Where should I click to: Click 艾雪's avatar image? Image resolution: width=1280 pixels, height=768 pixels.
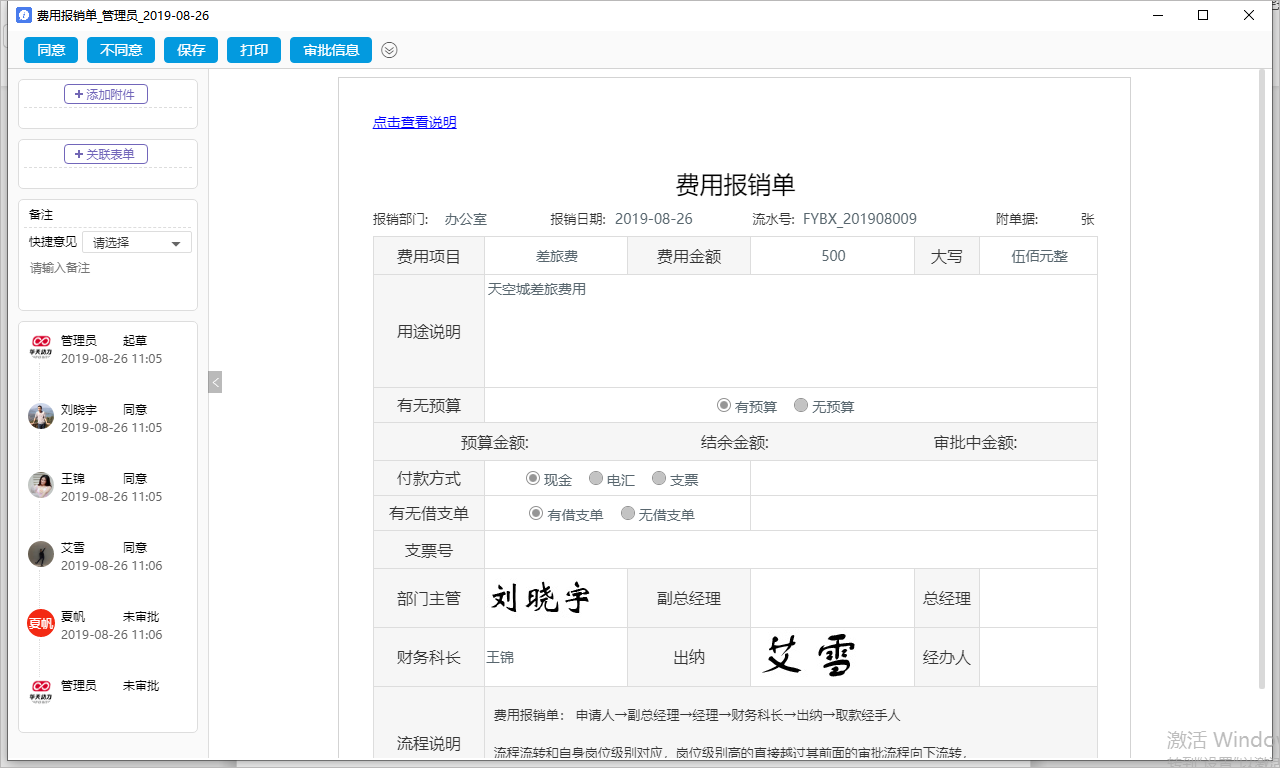[x=41, y=554]
